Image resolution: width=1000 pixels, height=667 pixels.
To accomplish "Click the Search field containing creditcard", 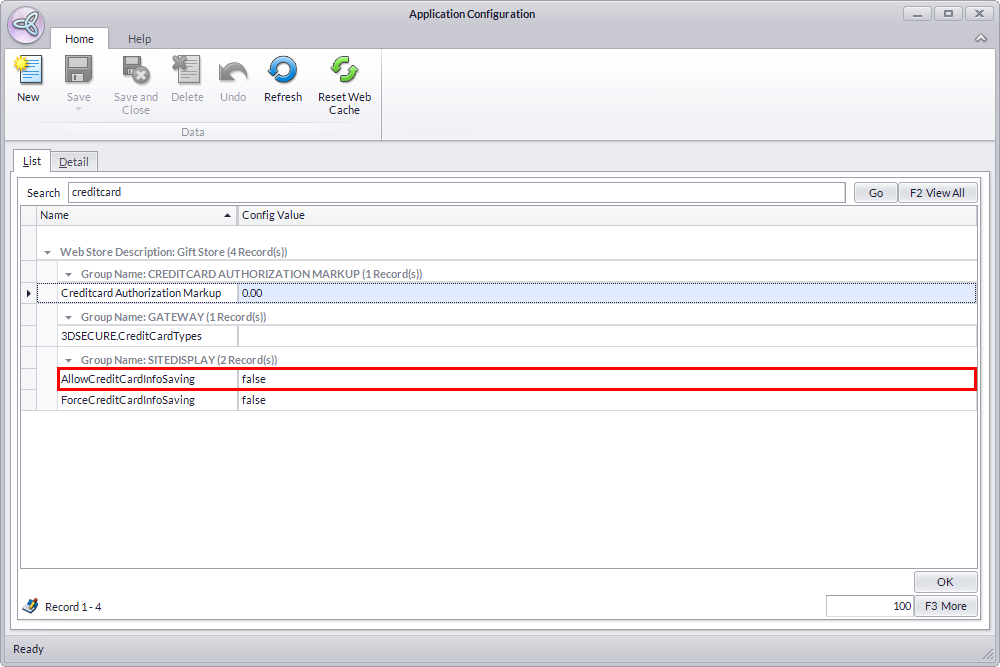I will click(x=457, y=192).
